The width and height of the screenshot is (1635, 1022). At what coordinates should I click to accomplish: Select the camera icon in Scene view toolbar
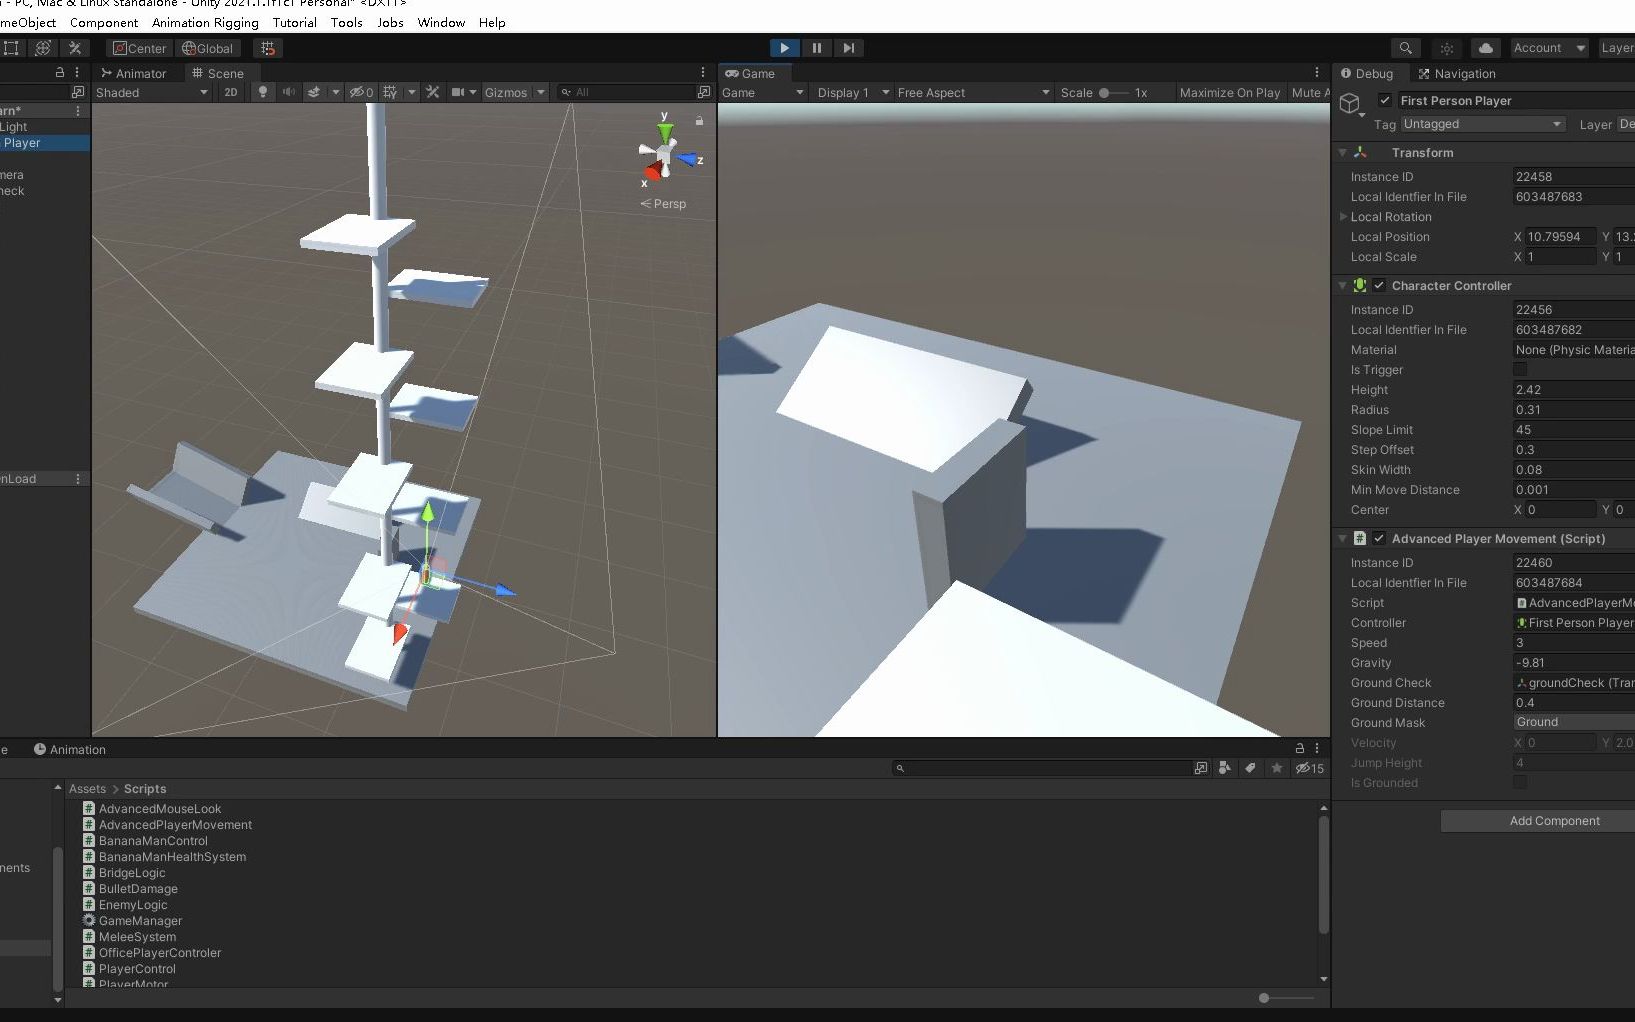tap(458, 92)
